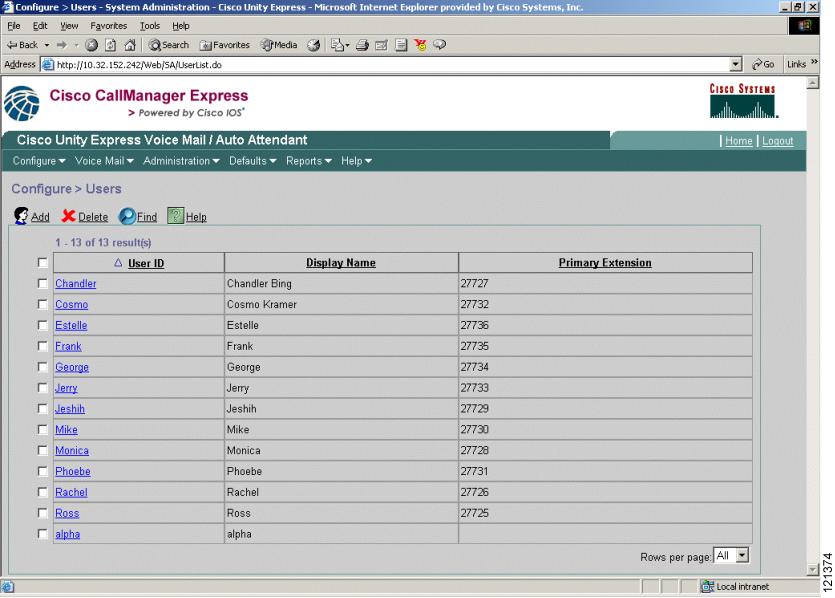
Task: Click the Forward arrow in the browser toolbar
Action: [x=62, y=45]
